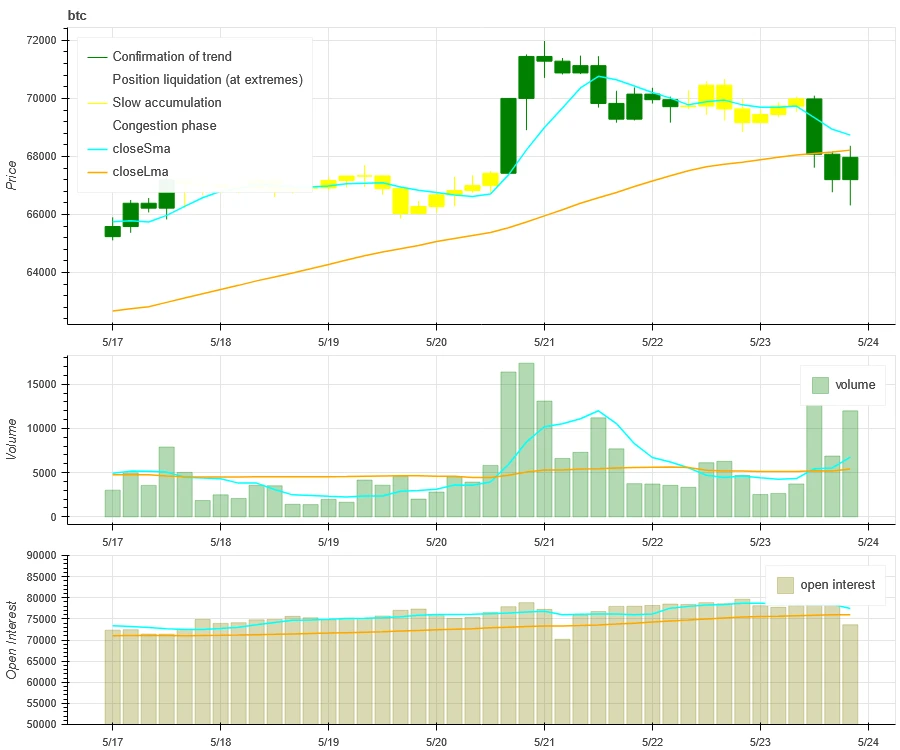900x750 pixels.
Task: Click the cyan closeSma legend line icon
Action: click(97, 149)
